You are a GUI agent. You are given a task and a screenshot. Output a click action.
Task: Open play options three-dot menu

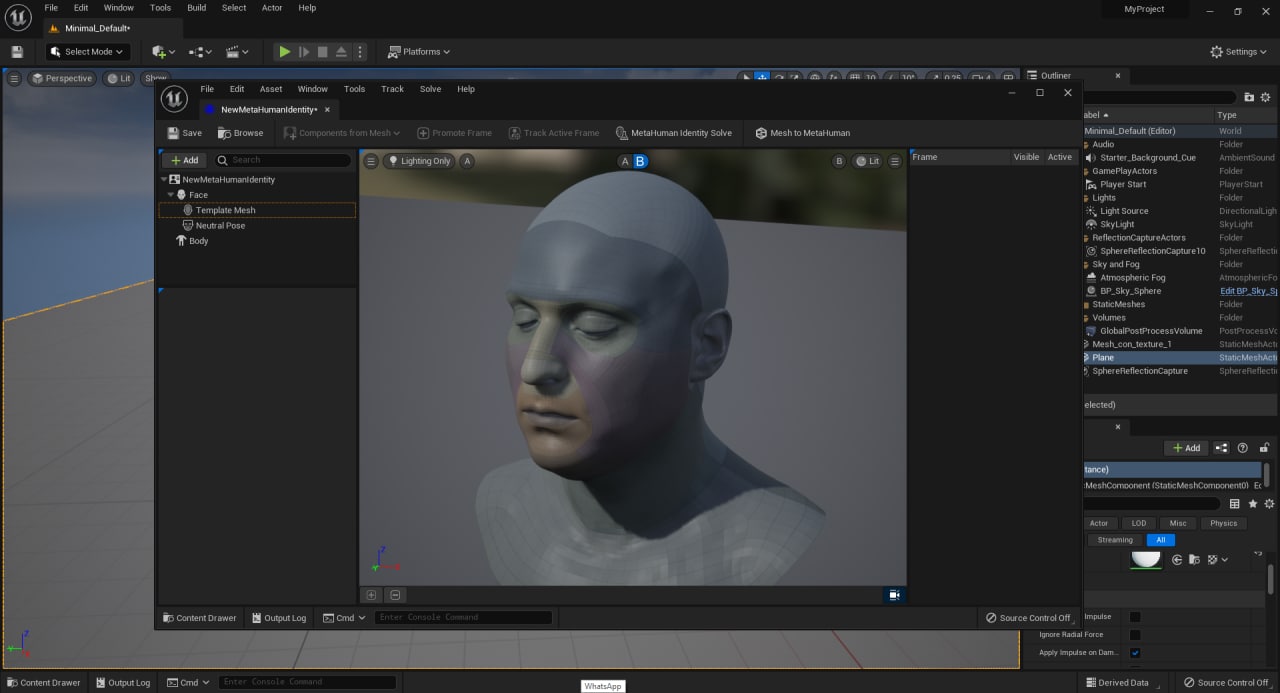click(x=360, y=51)
